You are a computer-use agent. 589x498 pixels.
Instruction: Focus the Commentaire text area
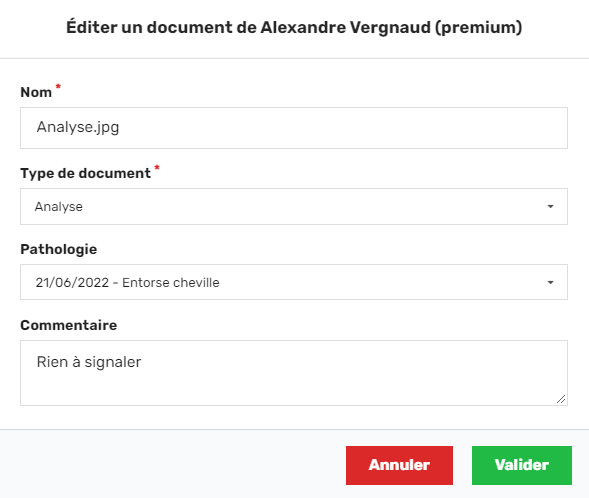point(294,373)
